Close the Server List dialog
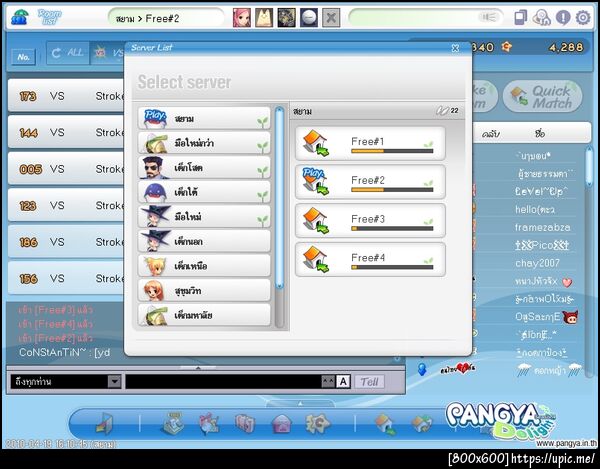 455,48
